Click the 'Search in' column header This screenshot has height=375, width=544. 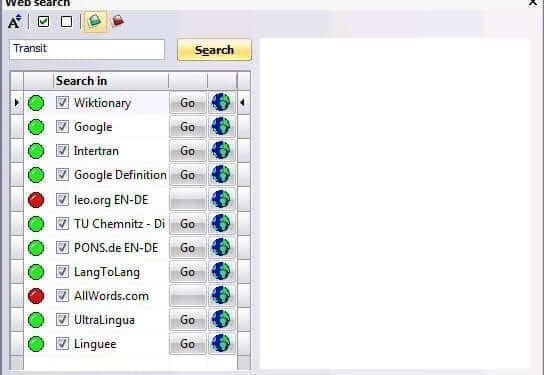pos(111,81)
